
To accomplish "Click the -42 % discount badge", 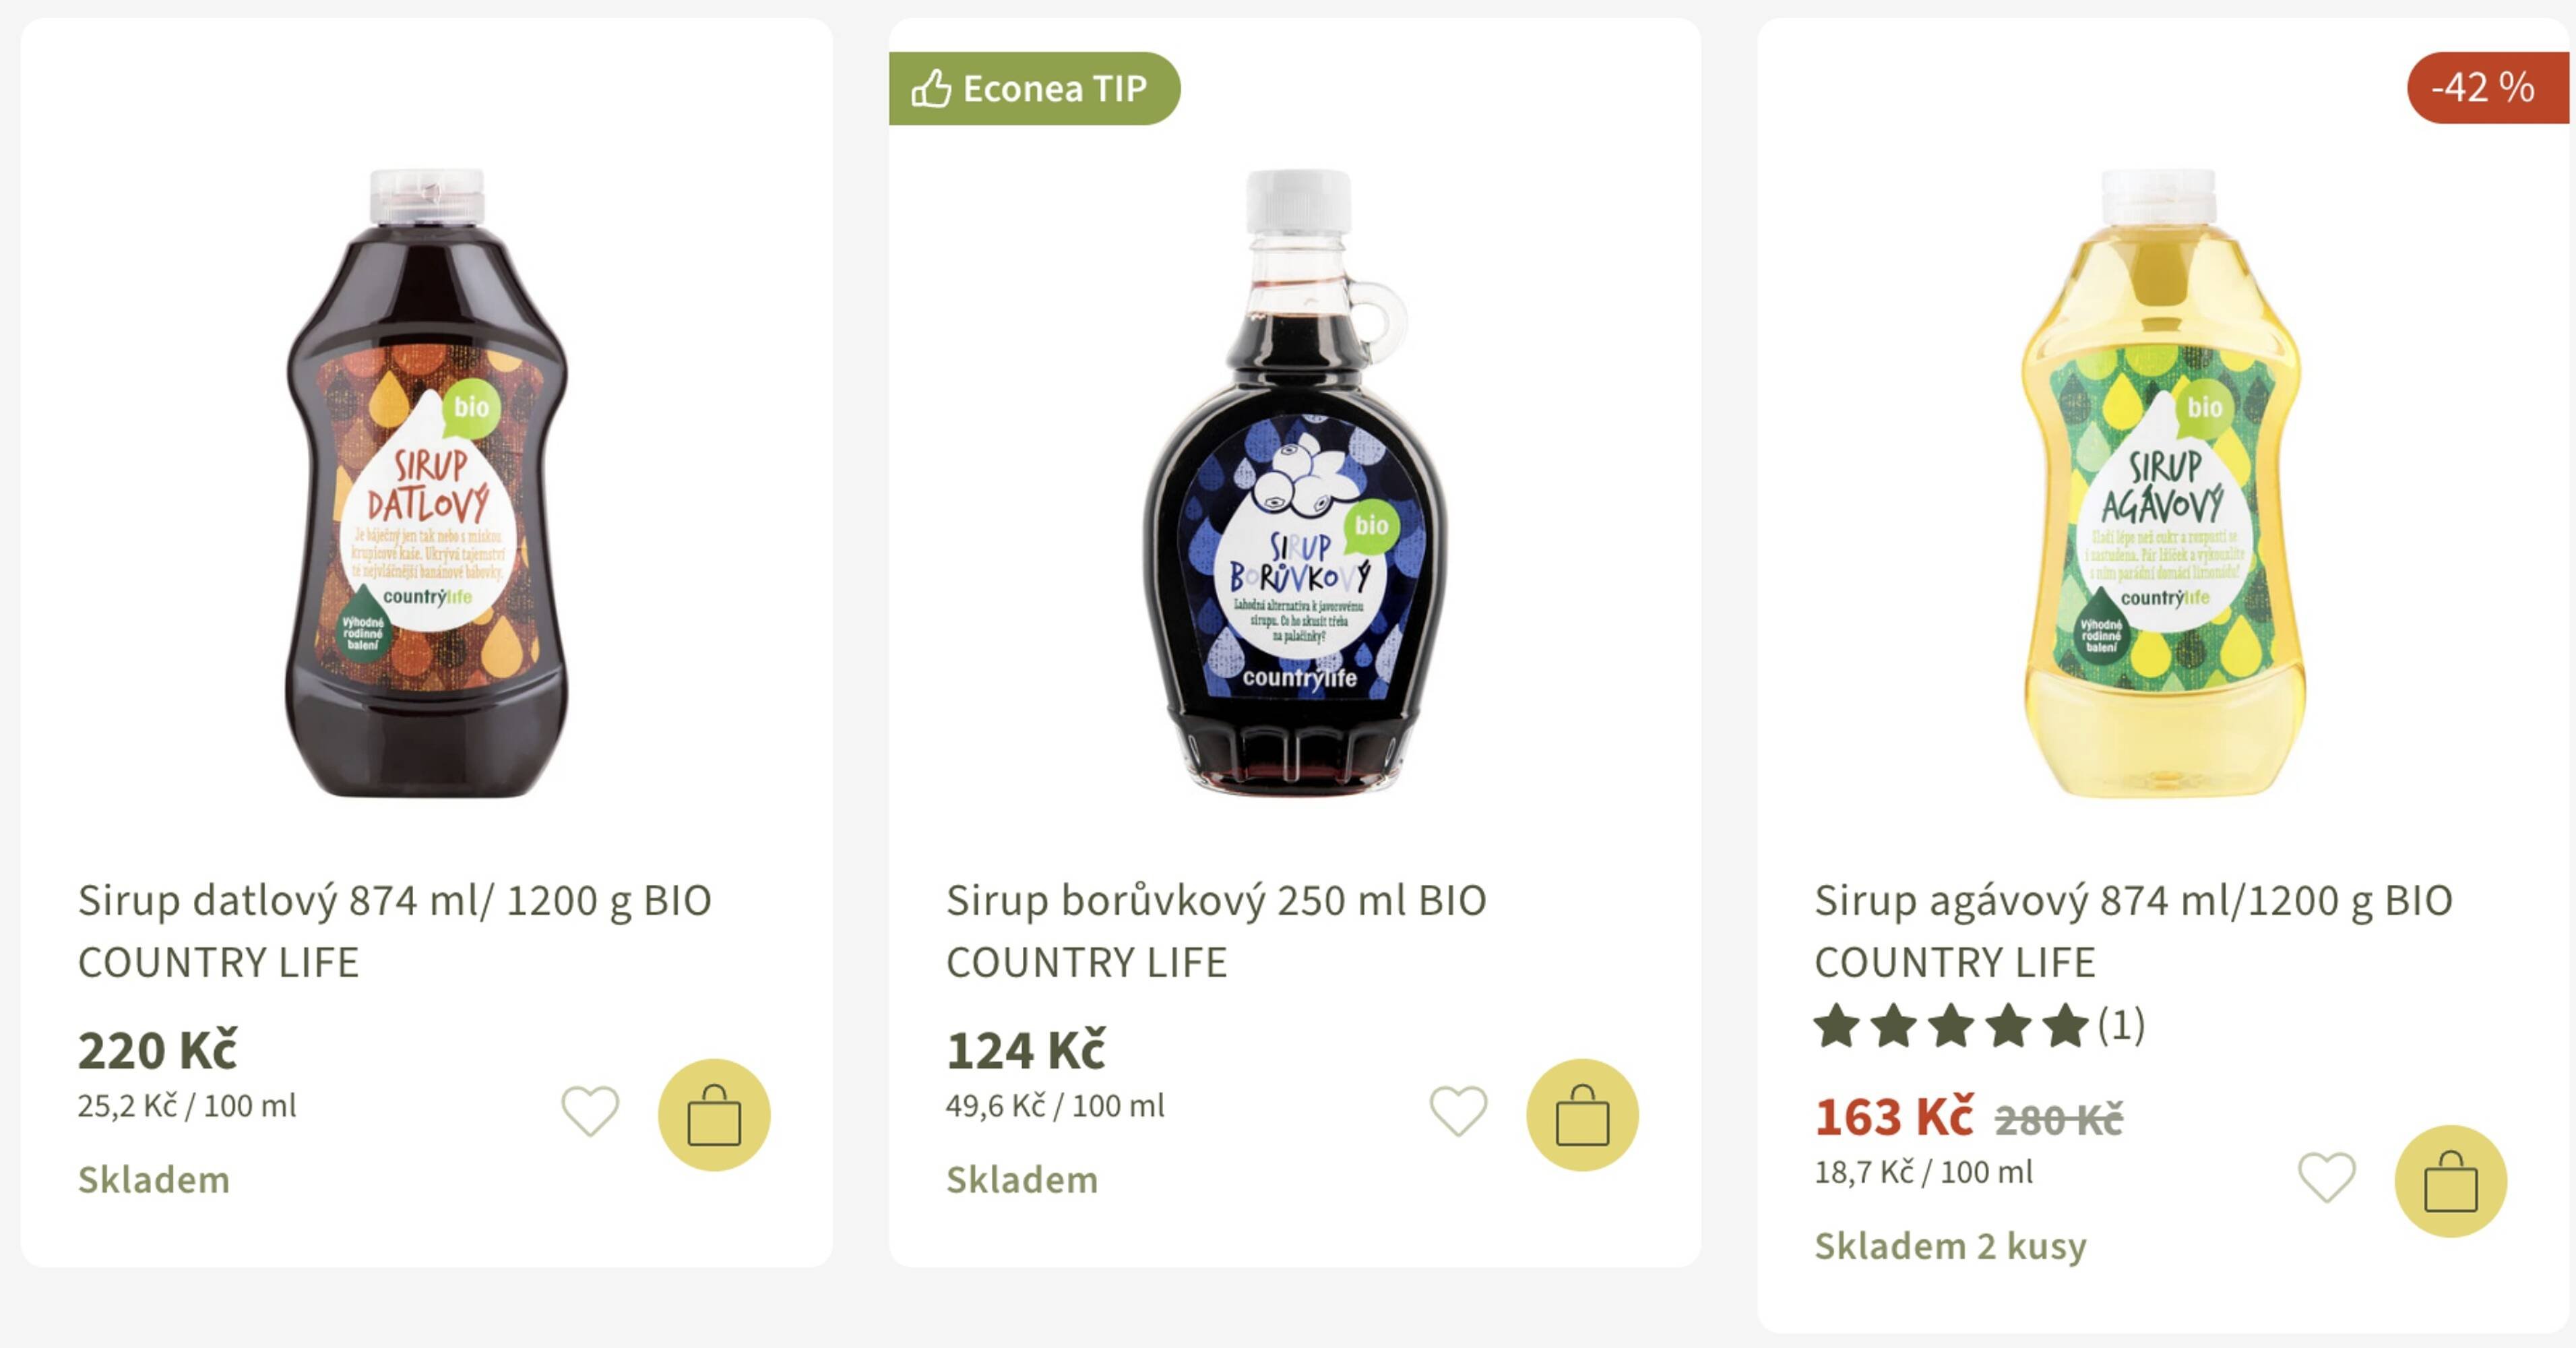I will click(2484, 88).
